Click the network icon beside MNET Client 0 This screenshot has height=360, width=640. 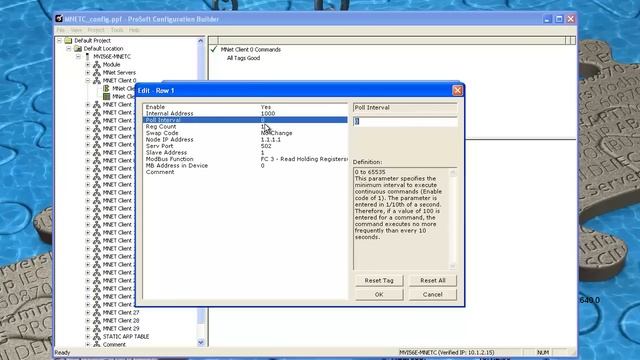97,80
